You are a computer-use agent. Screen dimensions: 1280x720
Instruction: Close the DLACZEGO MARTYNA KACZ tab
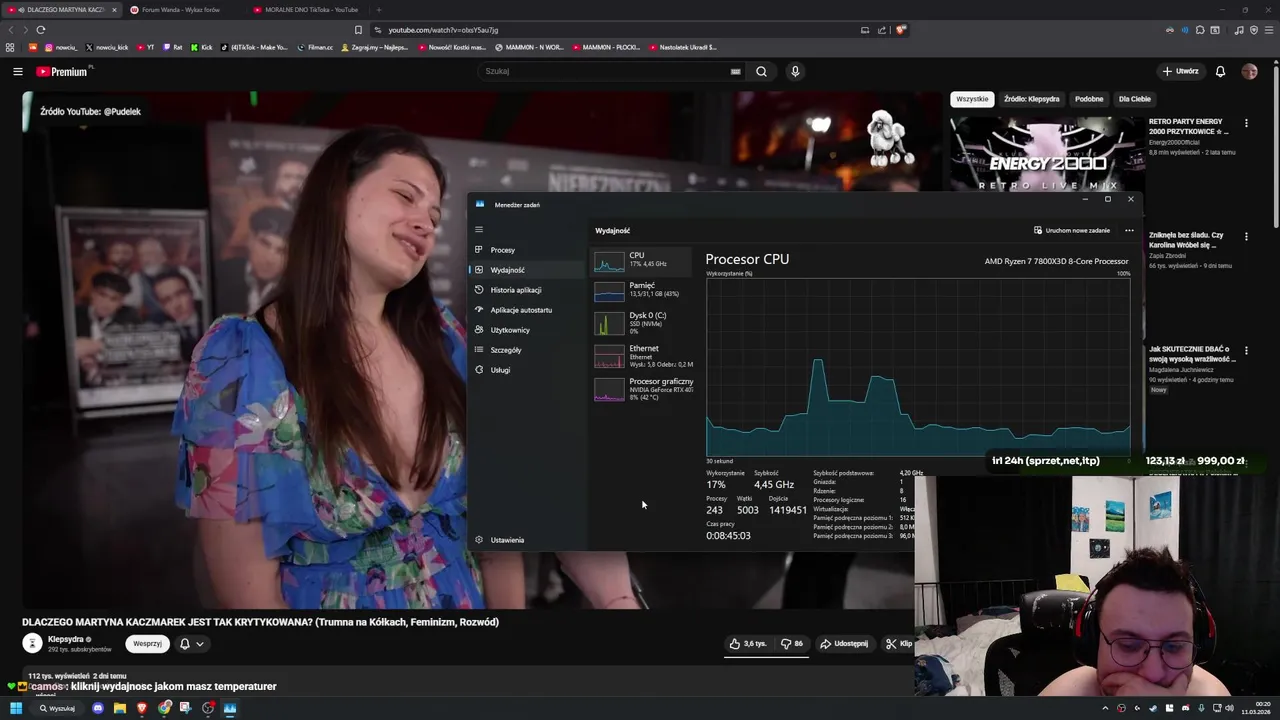coord(114,10)
